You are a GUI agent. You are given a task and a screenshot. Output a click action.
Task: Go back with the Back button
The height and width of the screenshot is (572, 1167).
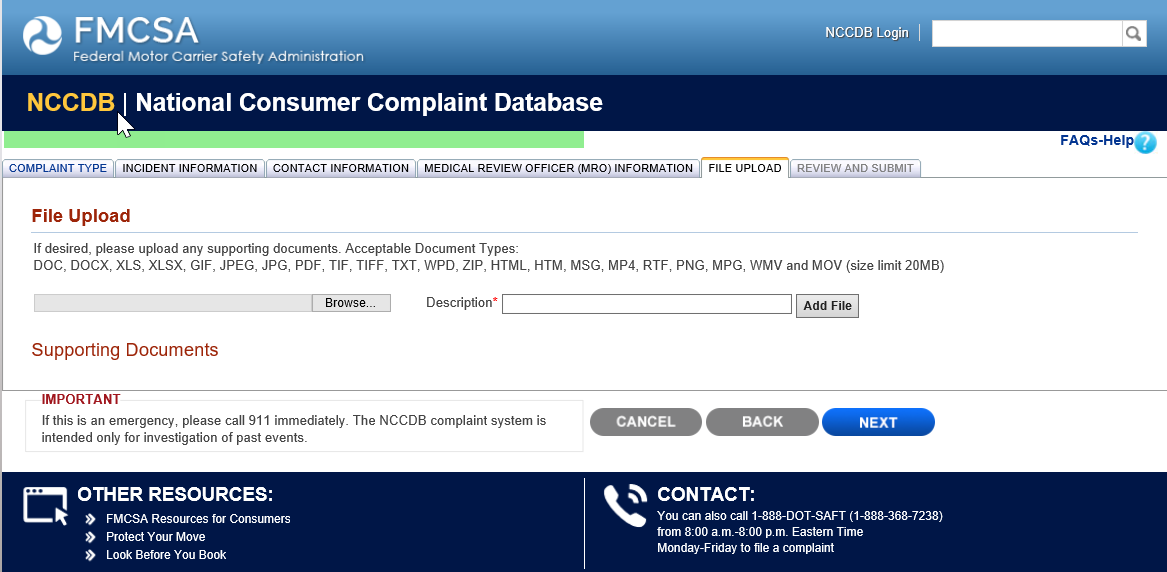[762, 422]
